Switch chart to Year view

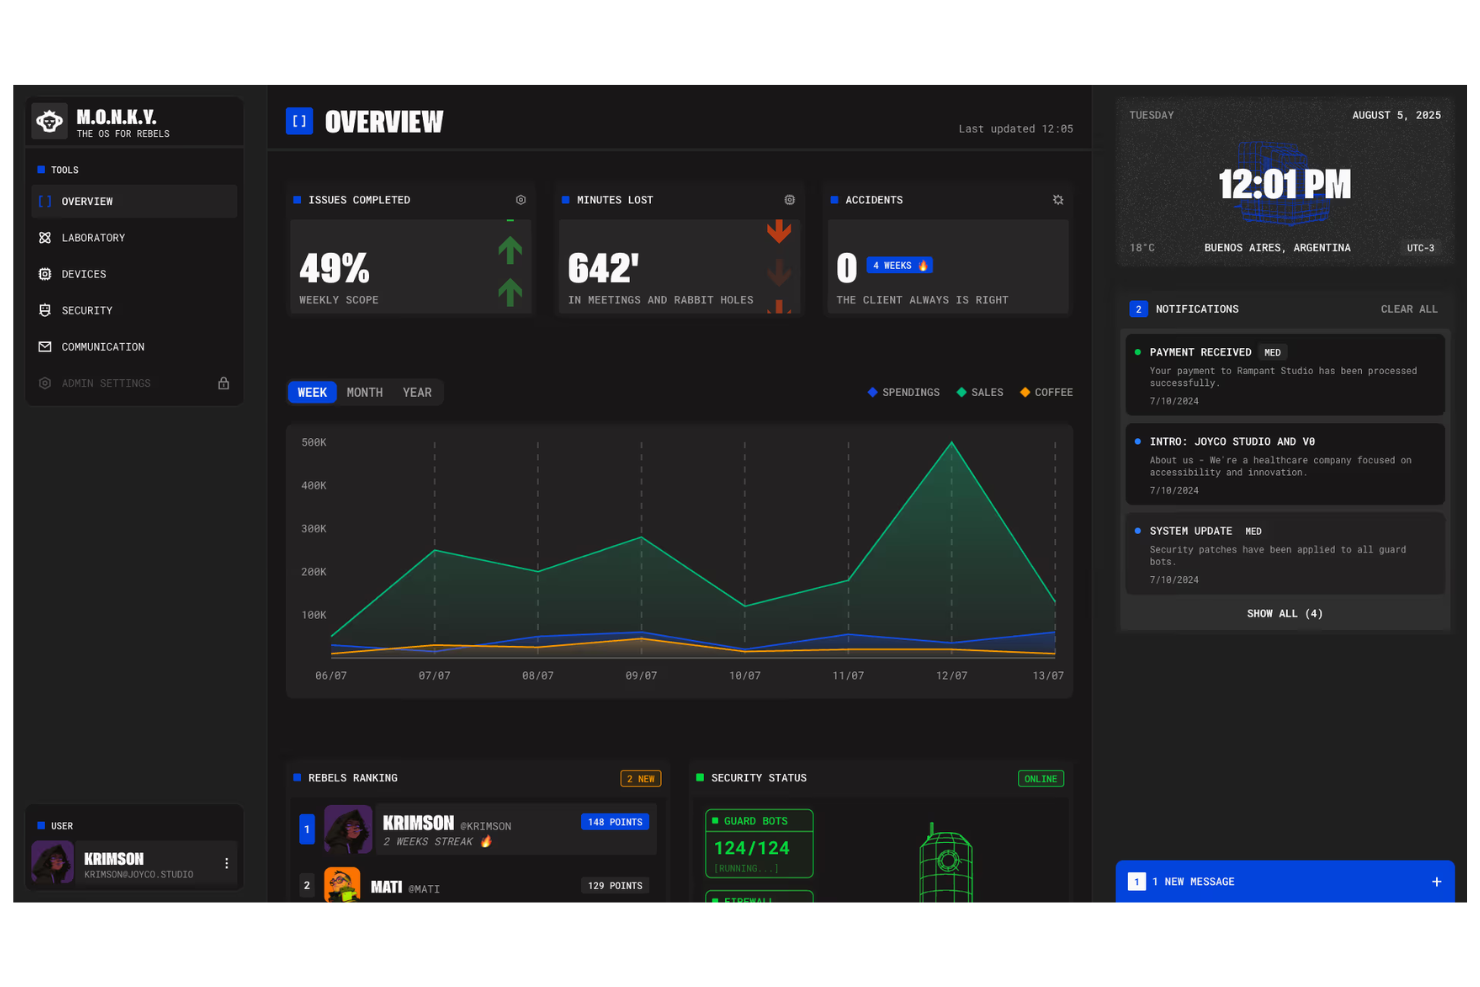click(x=417, y=393)
